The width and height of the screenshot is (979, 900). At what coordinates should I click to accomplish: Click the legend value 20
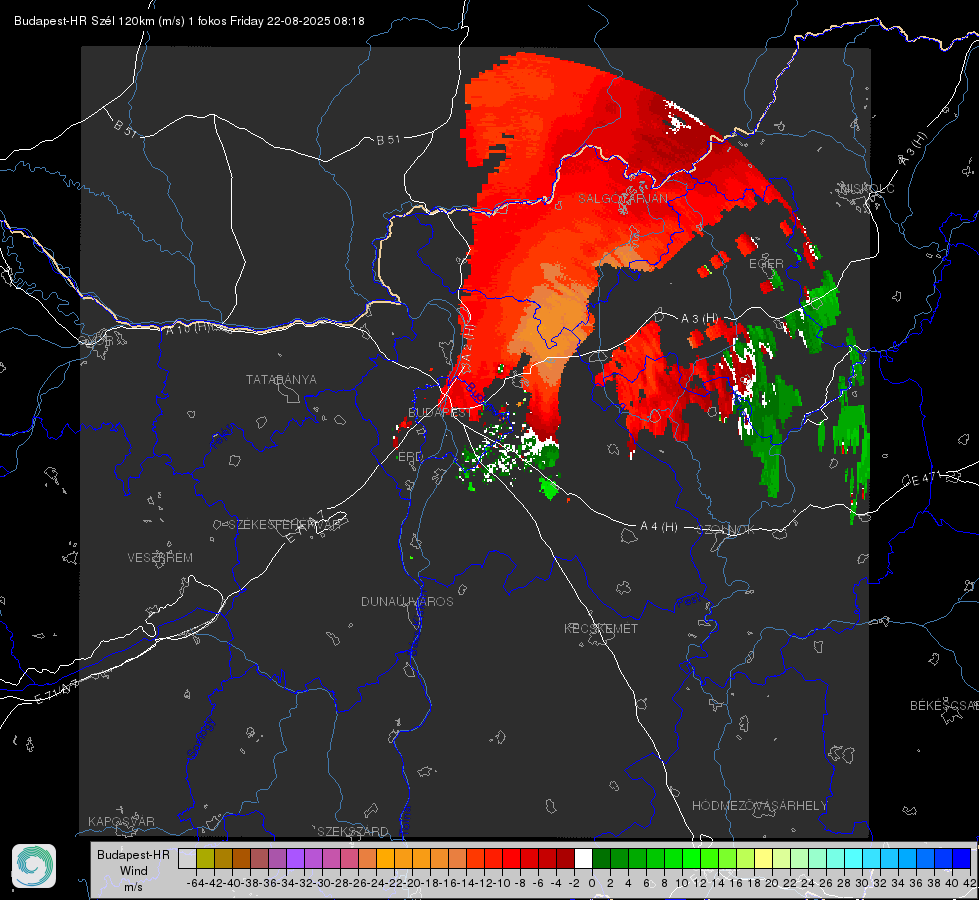pyautogui.click(x=772, y=883)
